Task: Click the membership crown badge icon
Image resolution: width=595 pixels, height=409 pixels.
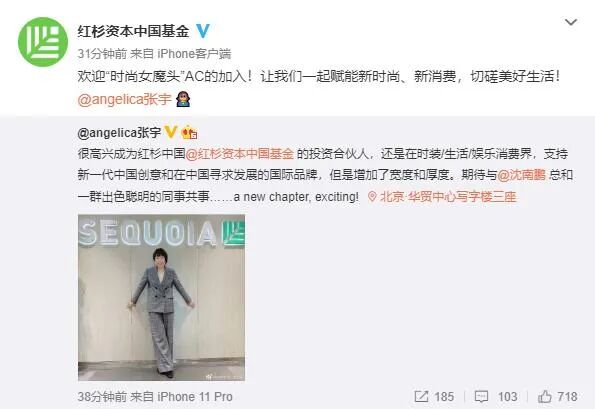Action: pos(189,132)
